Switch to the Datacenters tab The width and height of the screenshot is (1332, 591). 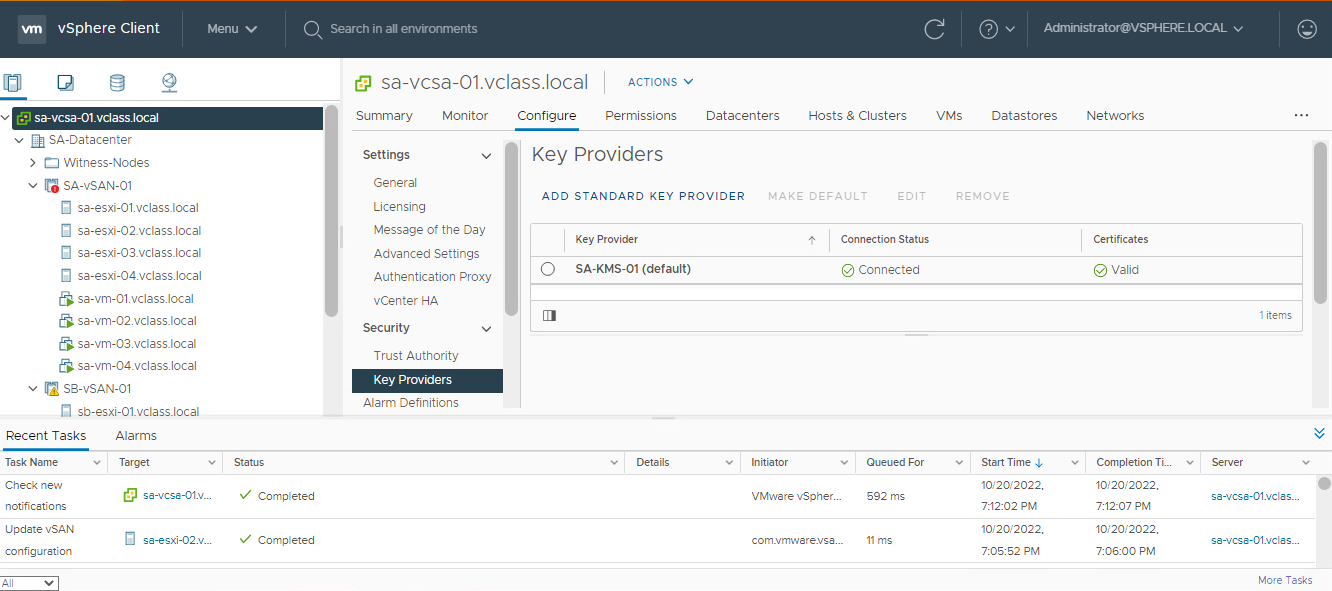(743, 116)
